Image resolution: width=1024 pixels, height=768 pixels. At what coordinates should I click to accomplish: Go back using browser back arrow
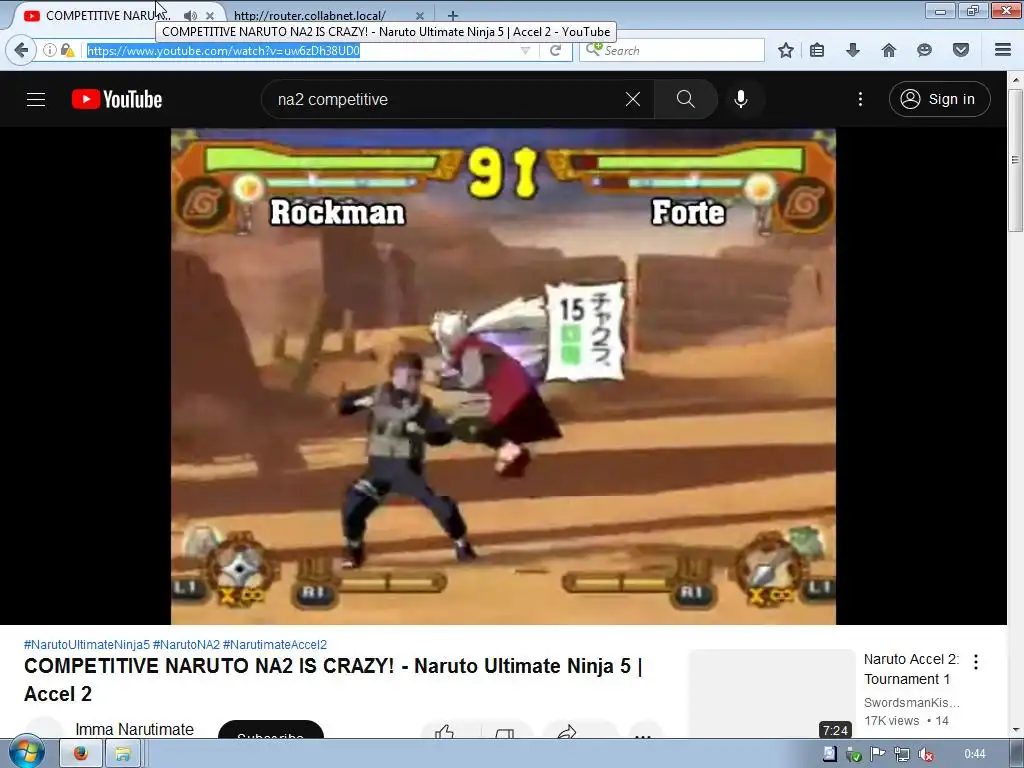tap(21, 50)
